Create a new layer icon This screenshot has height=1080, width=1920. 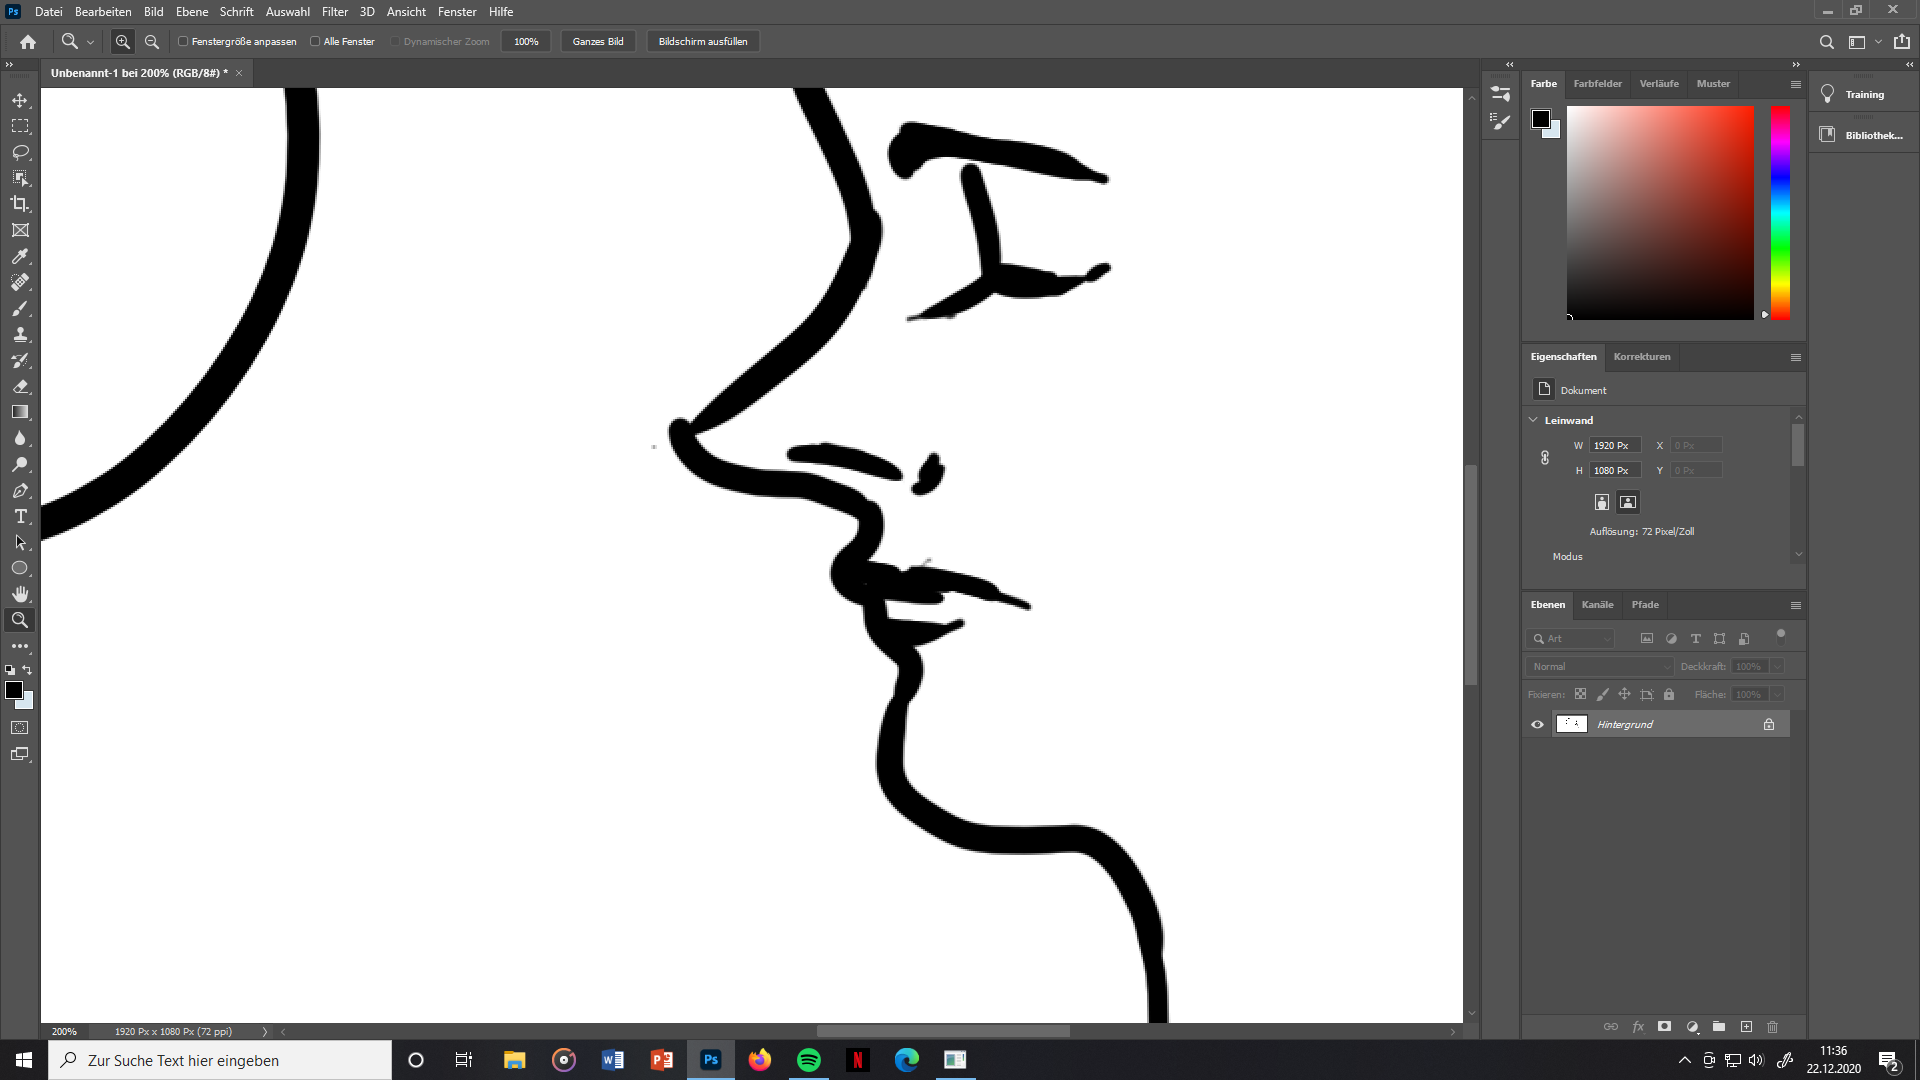pos(1746,1027)
